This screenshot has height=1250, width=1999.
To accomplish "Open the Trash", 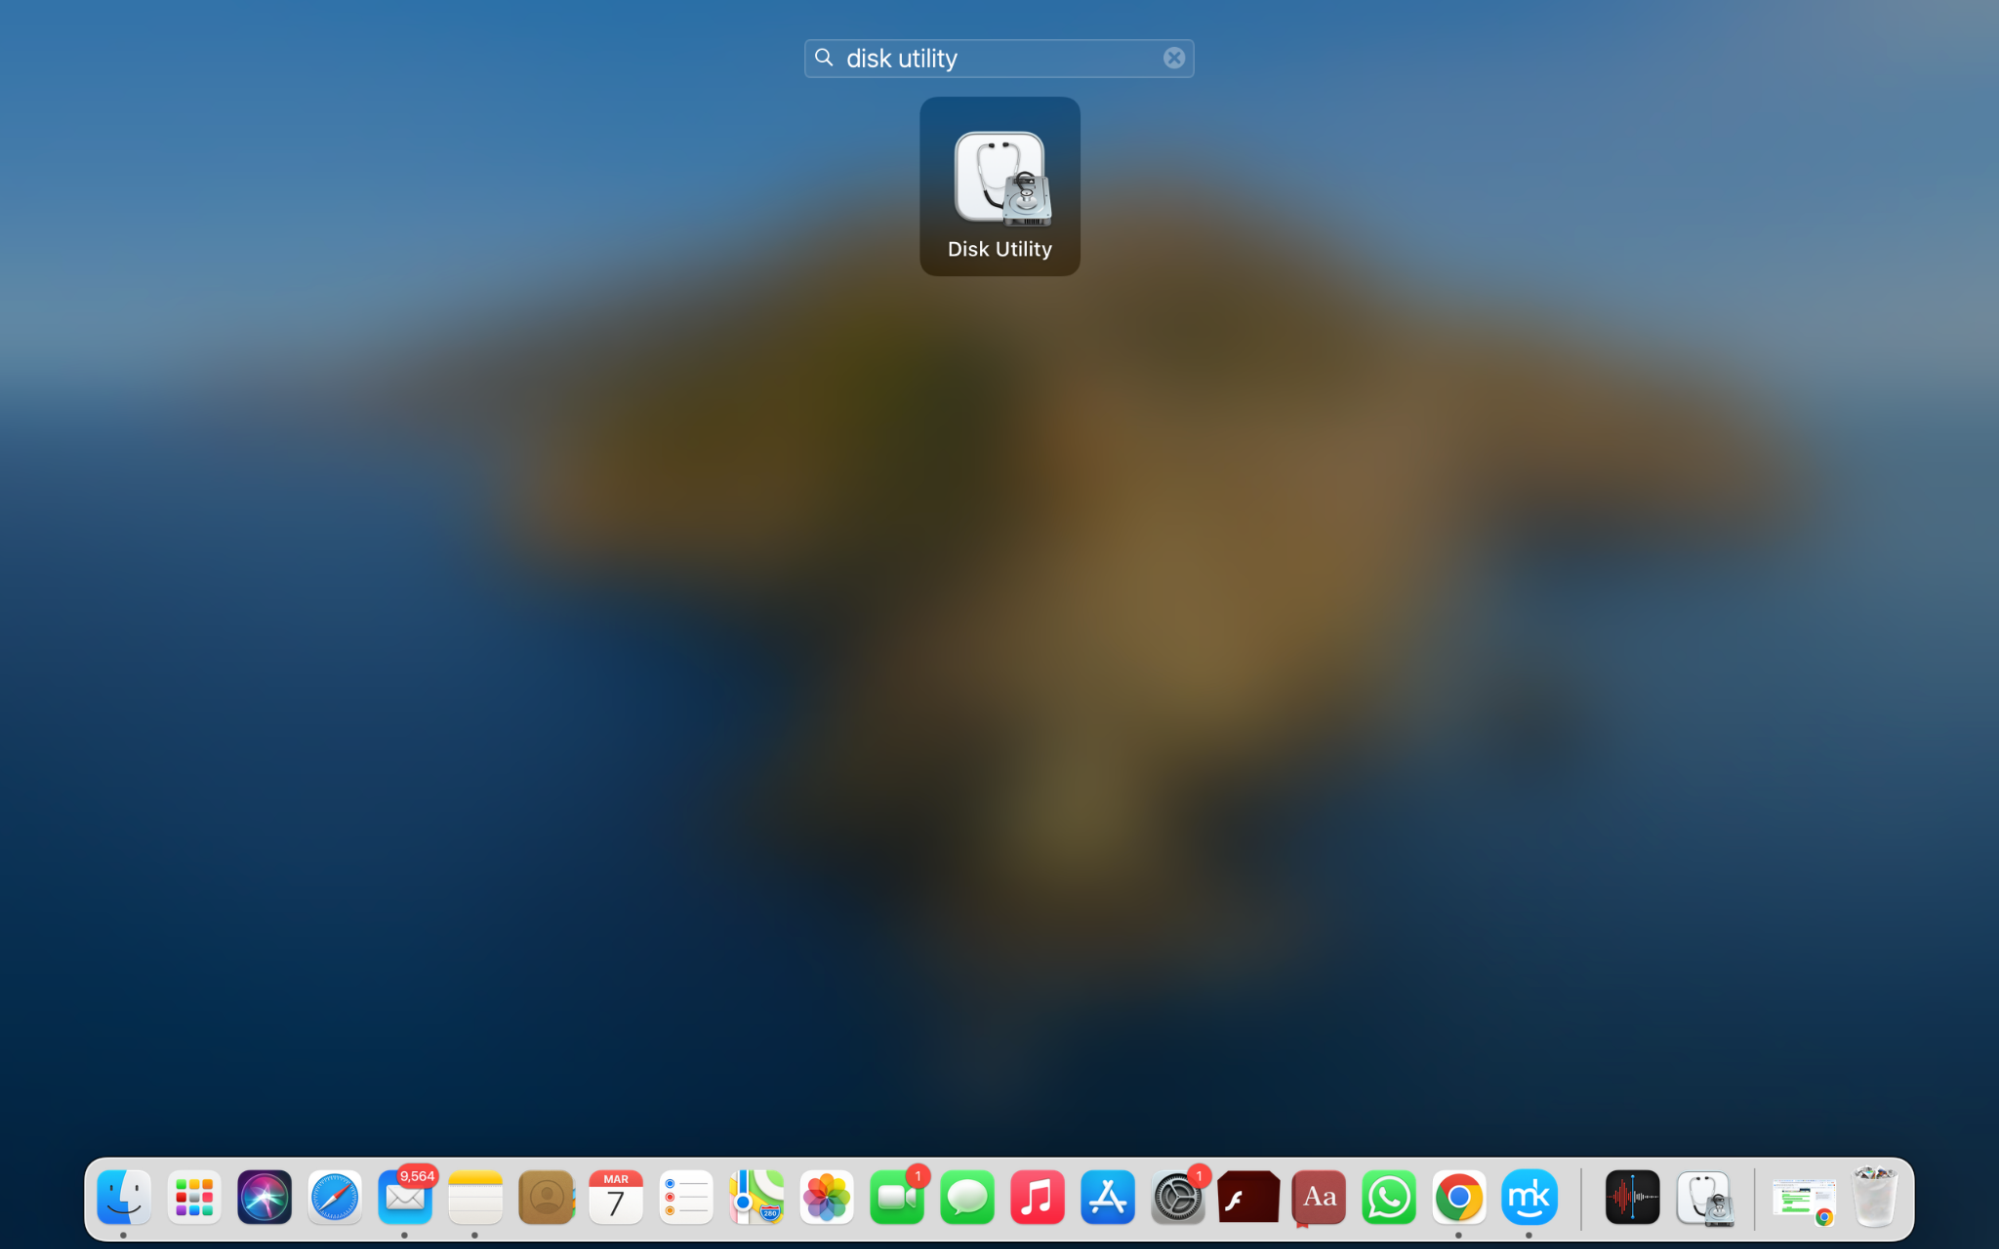I will coord(1875,1197).
